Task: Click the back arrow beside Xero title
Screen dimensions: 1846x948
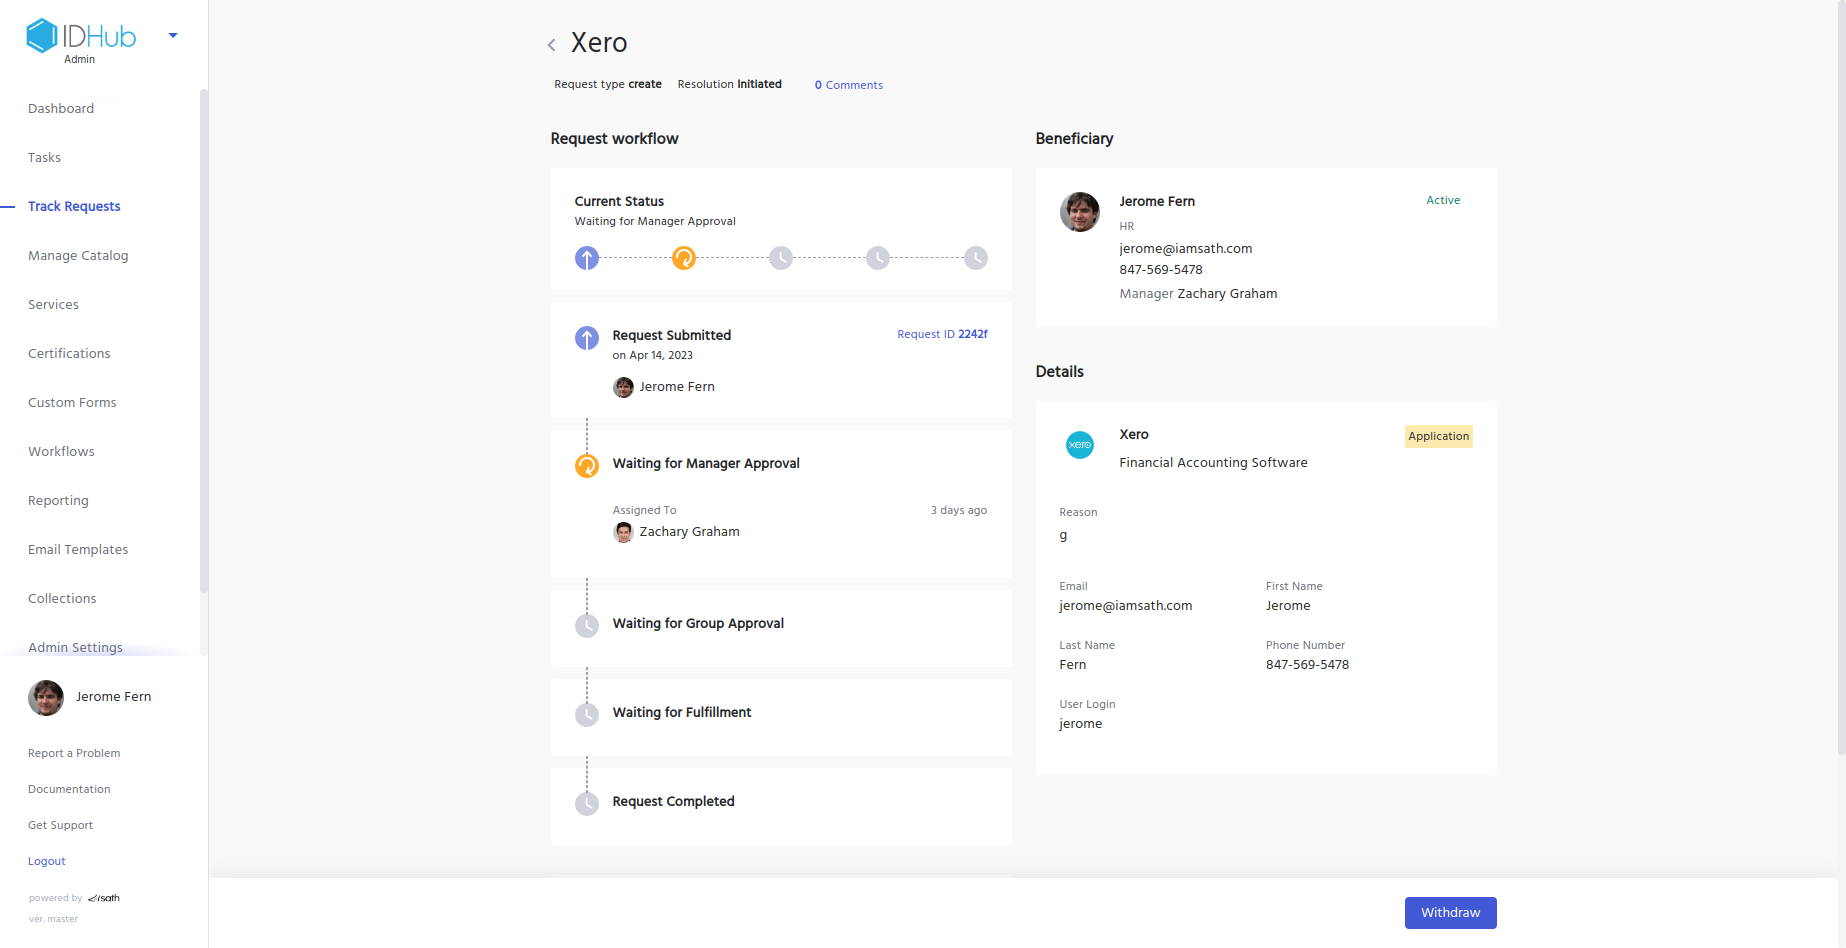Action: pyautogui.click(x=551, y=45)
